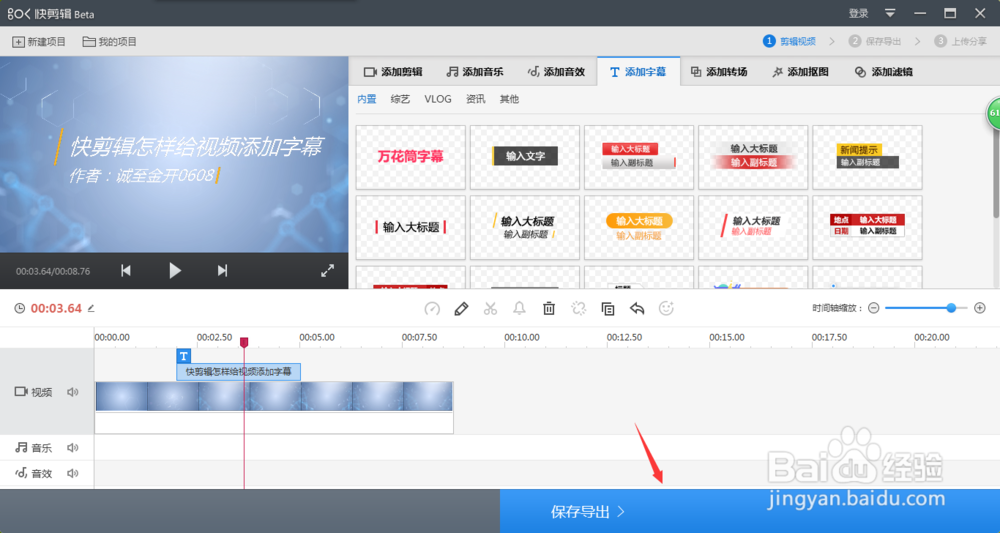This screenshot has height=533, width=1000.
Task: Jump to next frame in preview
Action: (x=222, y=271)
